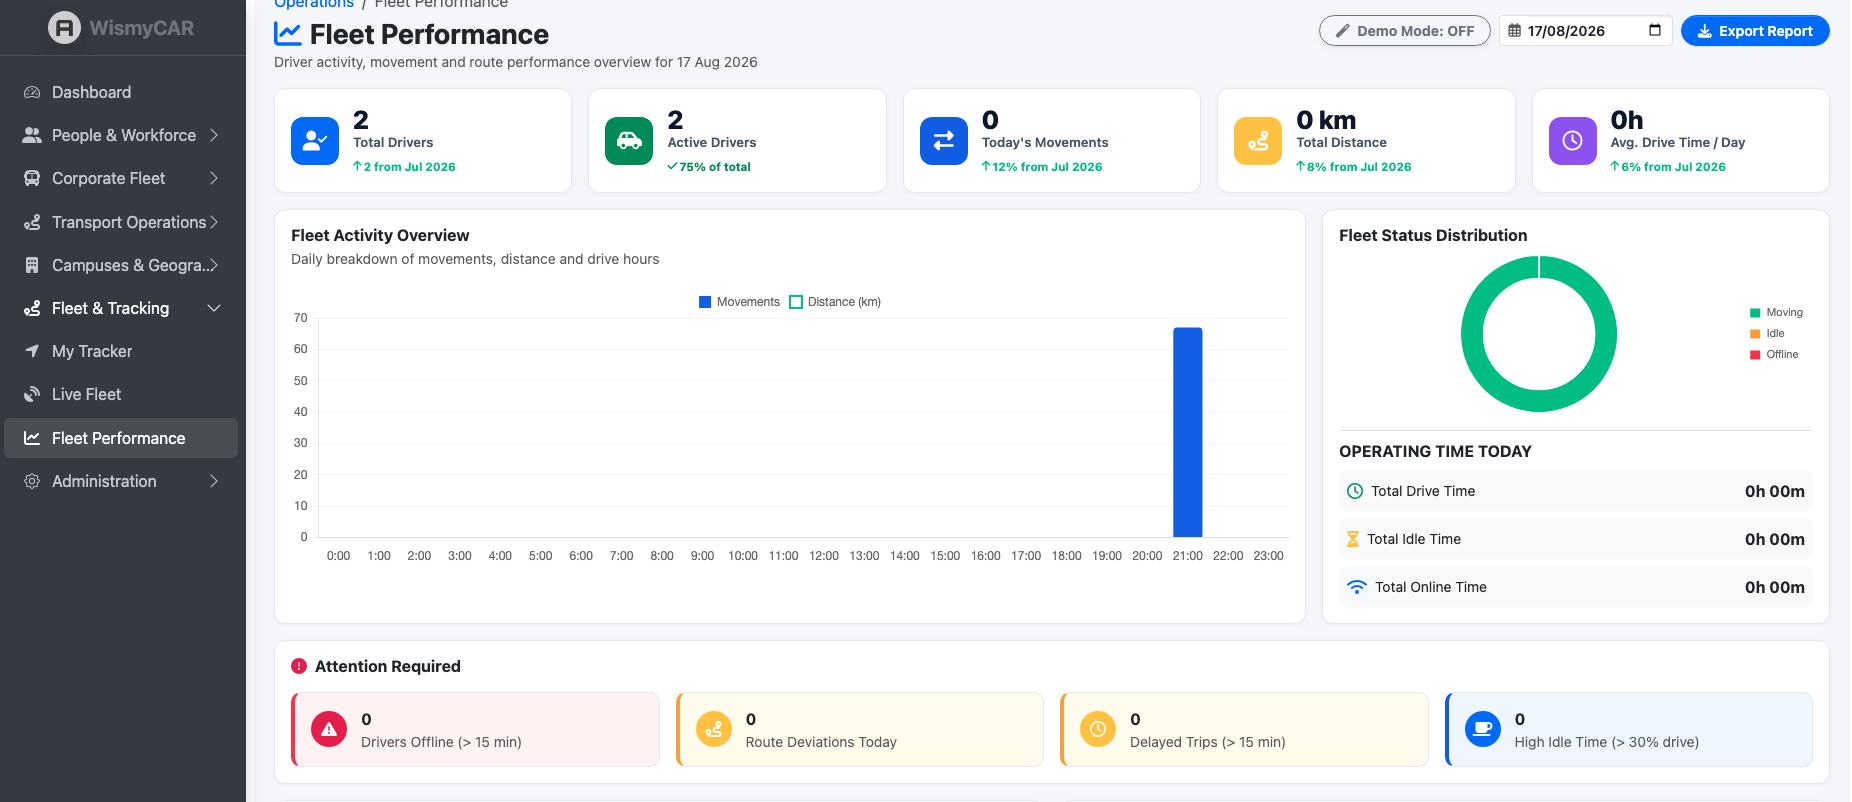Toggle Distance (km) series in chart legend
Image resolution: width=1852 pixels, height=802 pixels.
point(835,302)
